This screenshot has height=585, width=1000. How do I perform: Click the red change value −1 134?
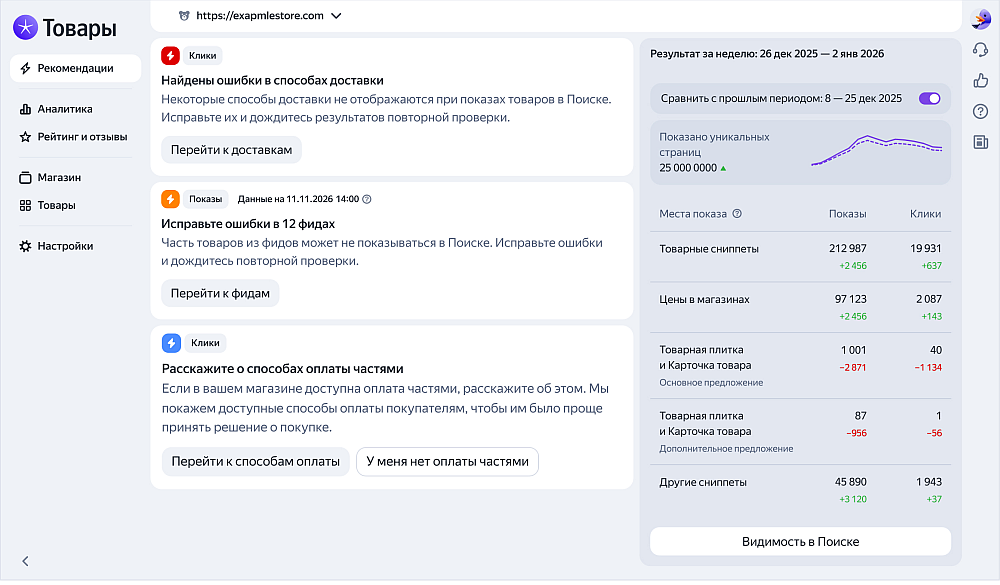pos(928,367)
